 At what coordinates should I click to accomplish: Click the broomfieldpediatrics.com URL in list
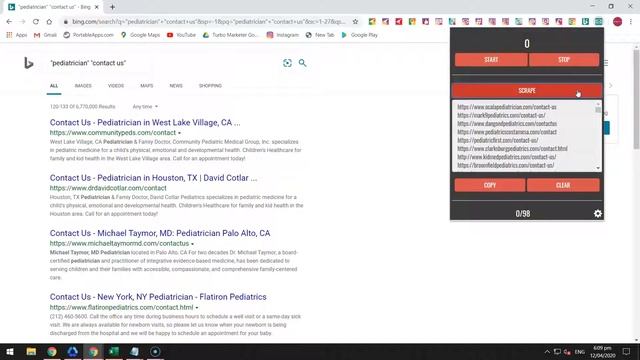(505, 165)
